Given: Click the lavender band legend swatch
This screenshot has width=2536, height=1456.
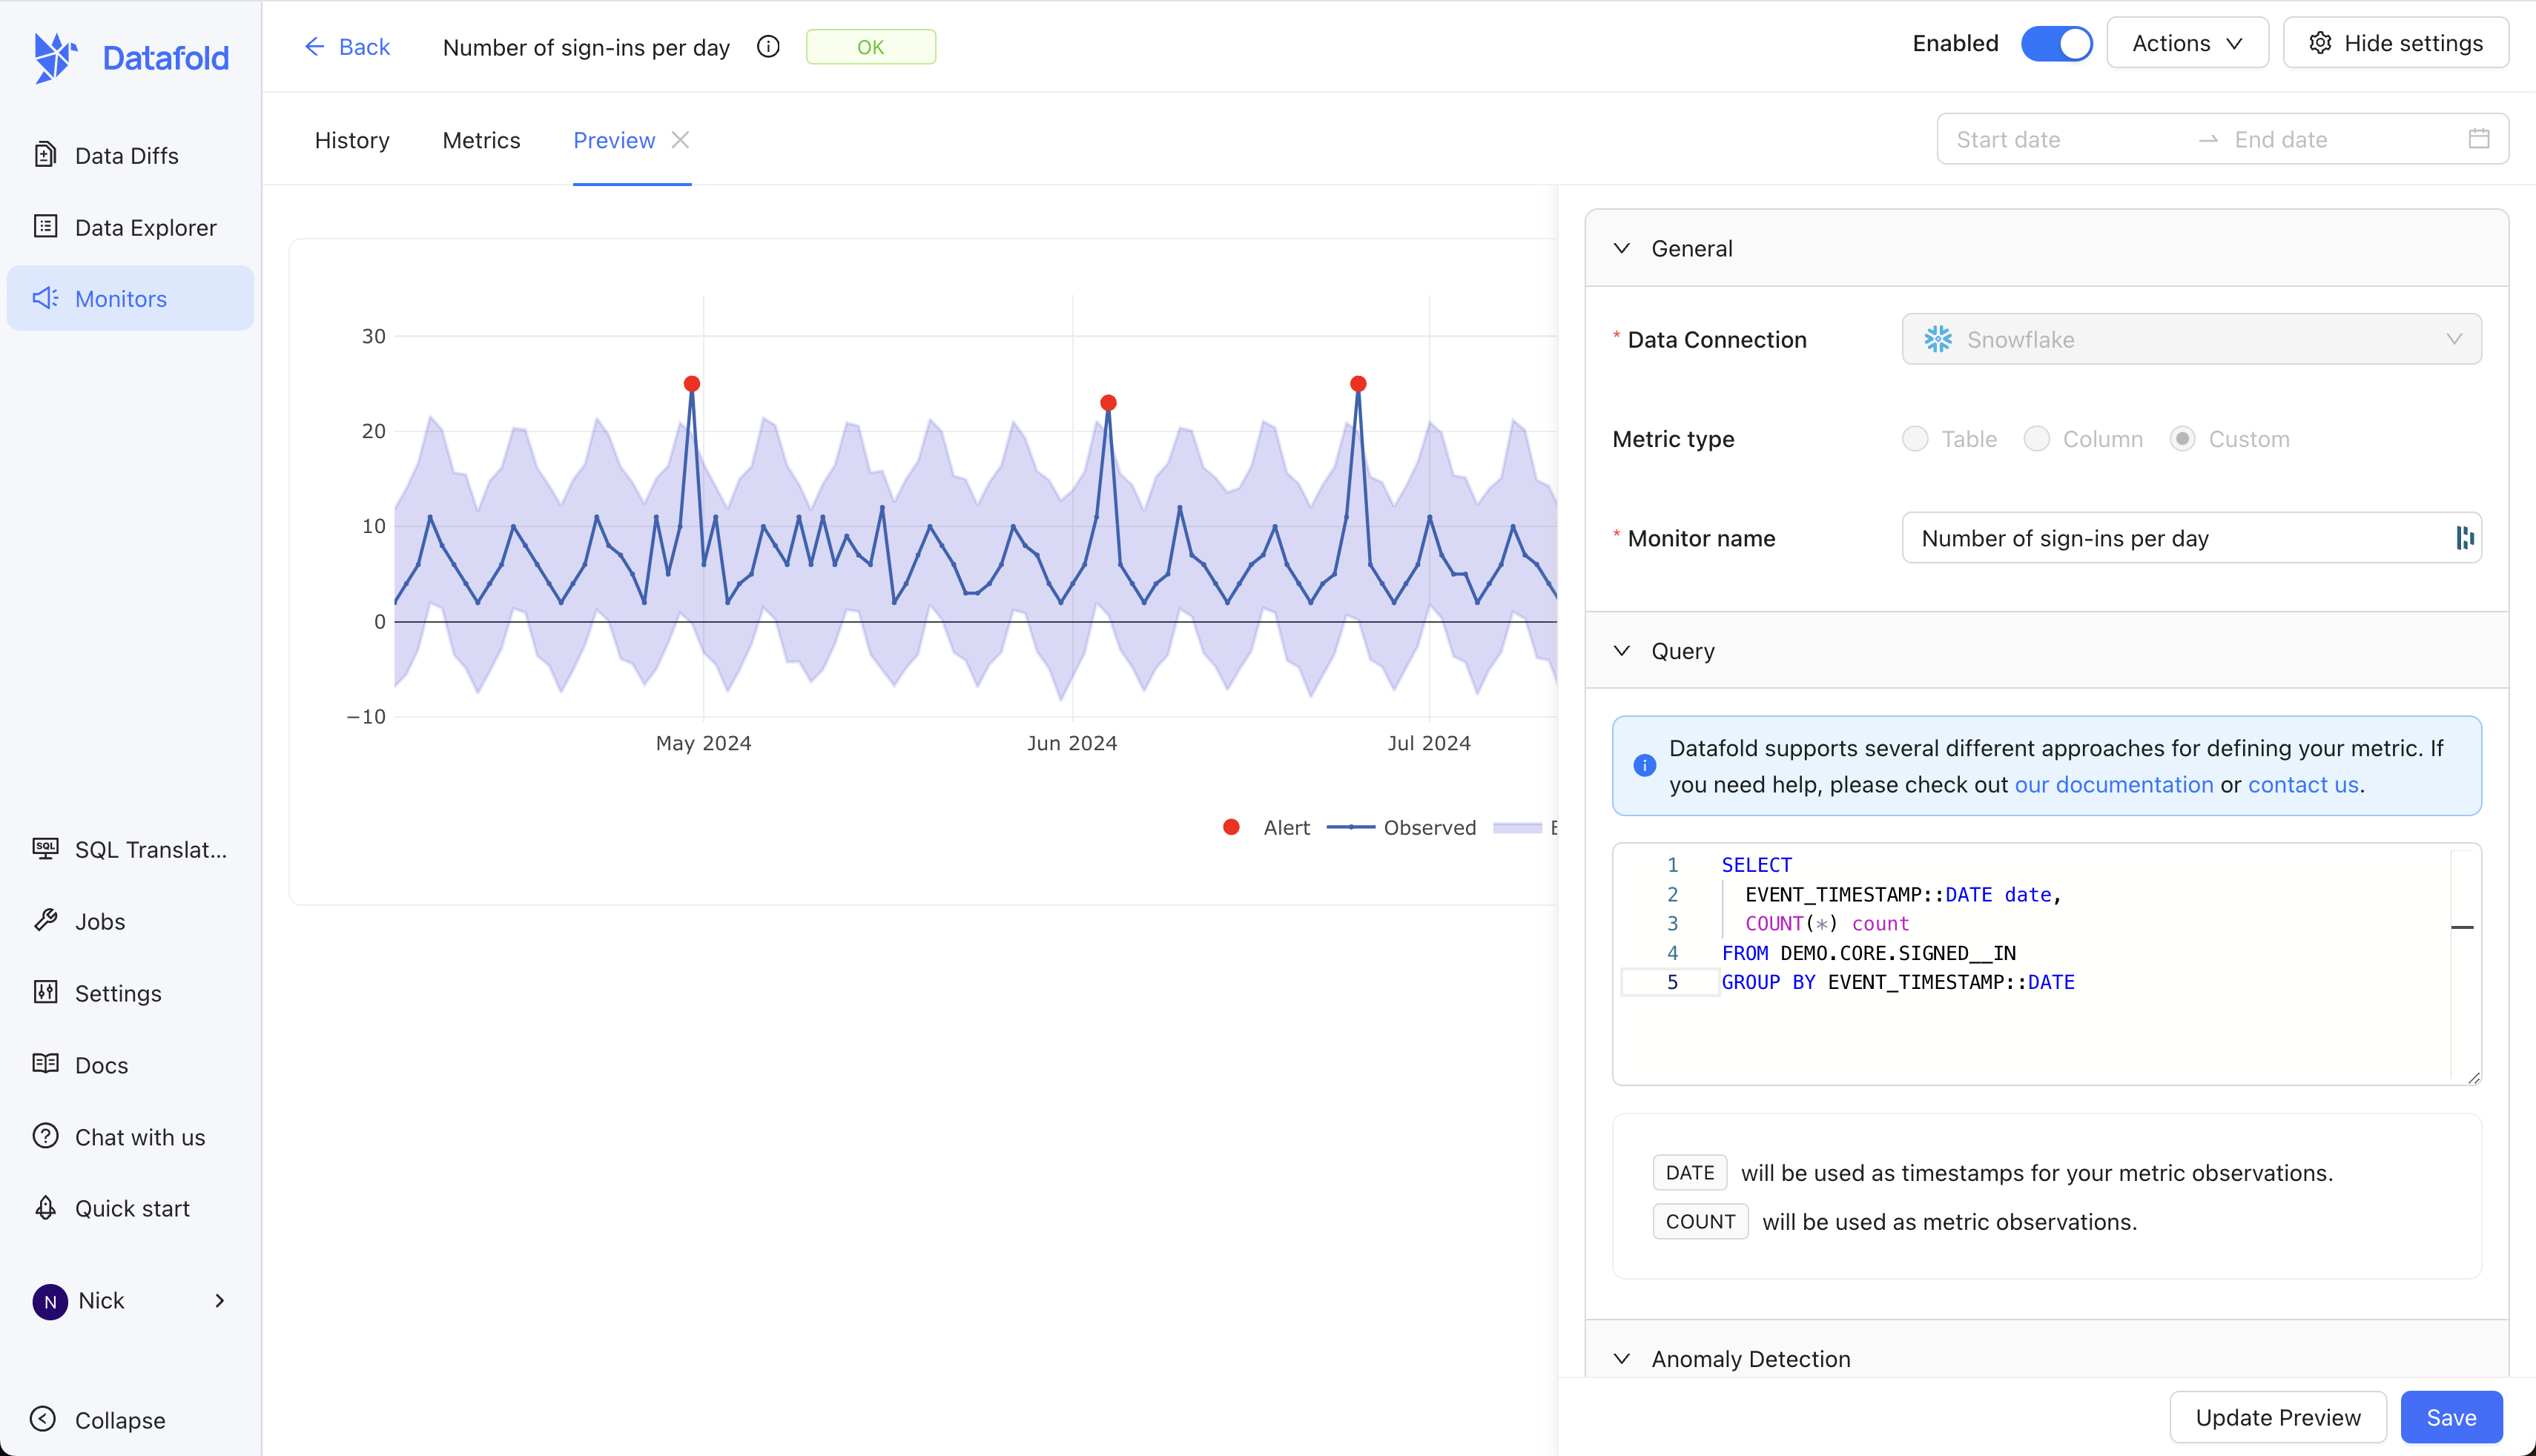Looking at the screenshot, I should pyautogui.click(x=1517, y=827).
